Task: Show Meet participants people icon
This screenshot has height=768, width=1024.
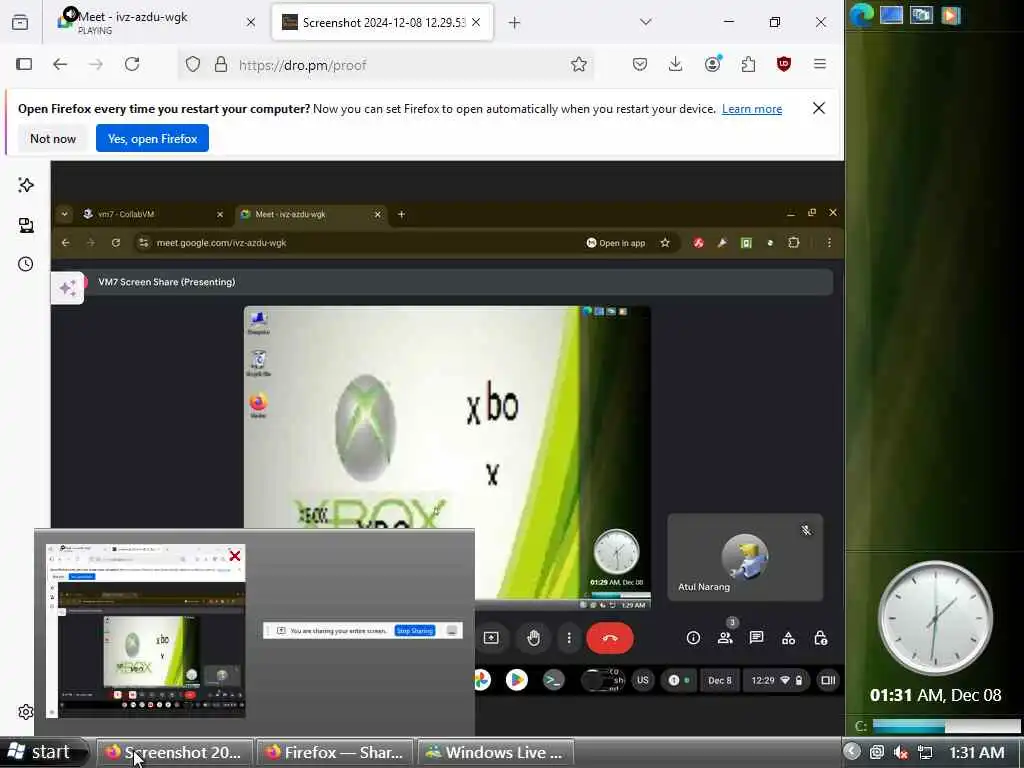Action: 725,638
